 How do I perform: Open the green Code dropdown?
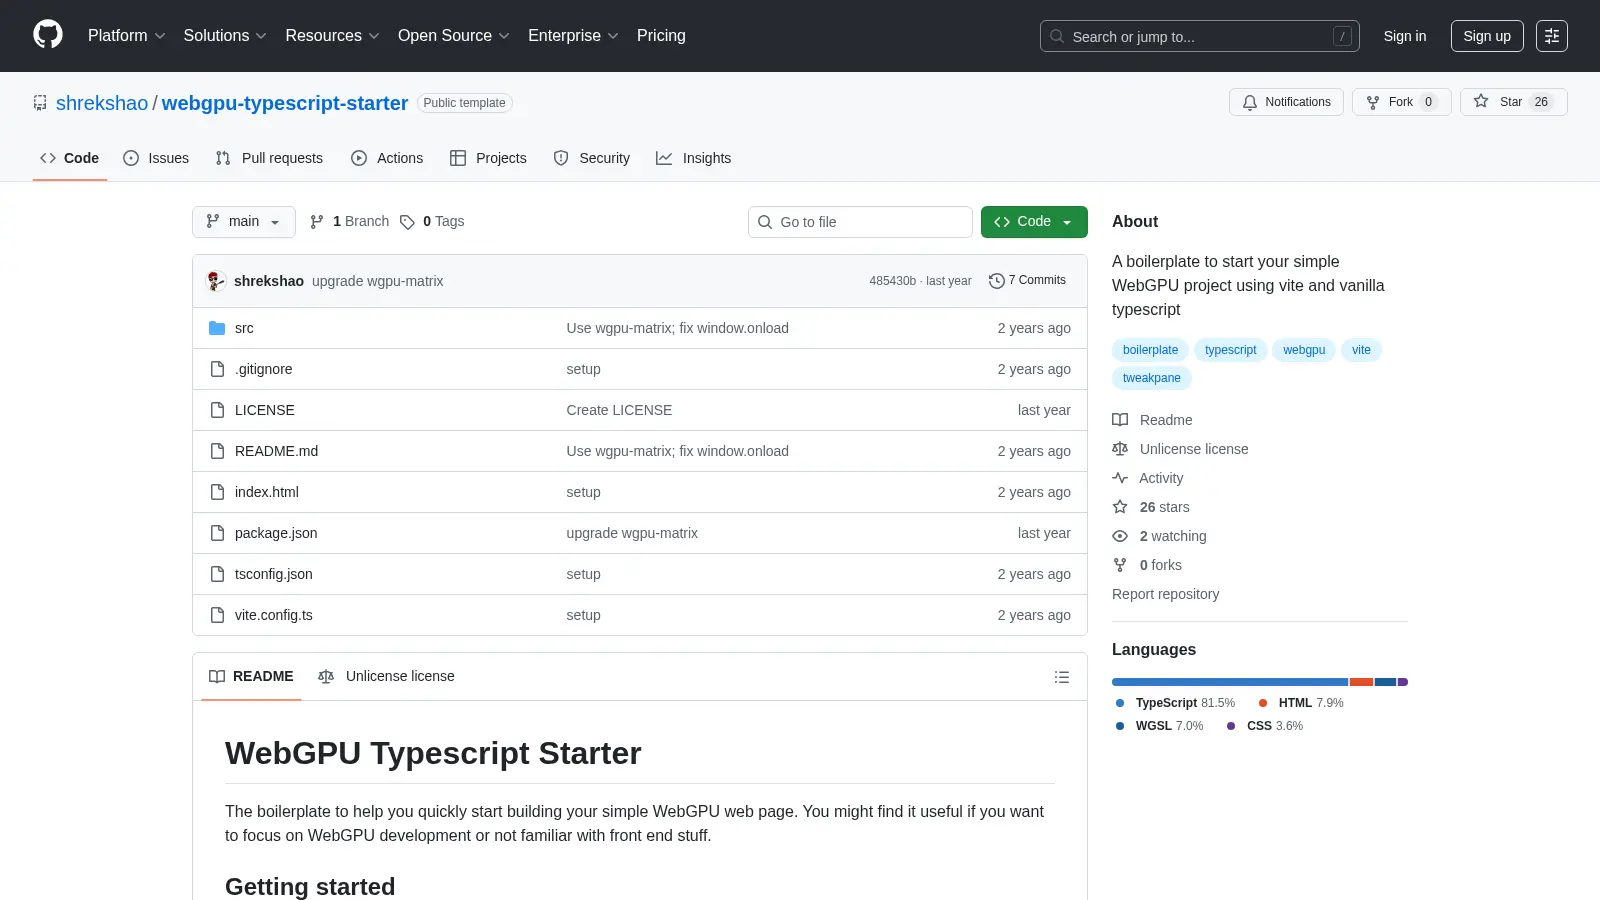pos(1034,222)
